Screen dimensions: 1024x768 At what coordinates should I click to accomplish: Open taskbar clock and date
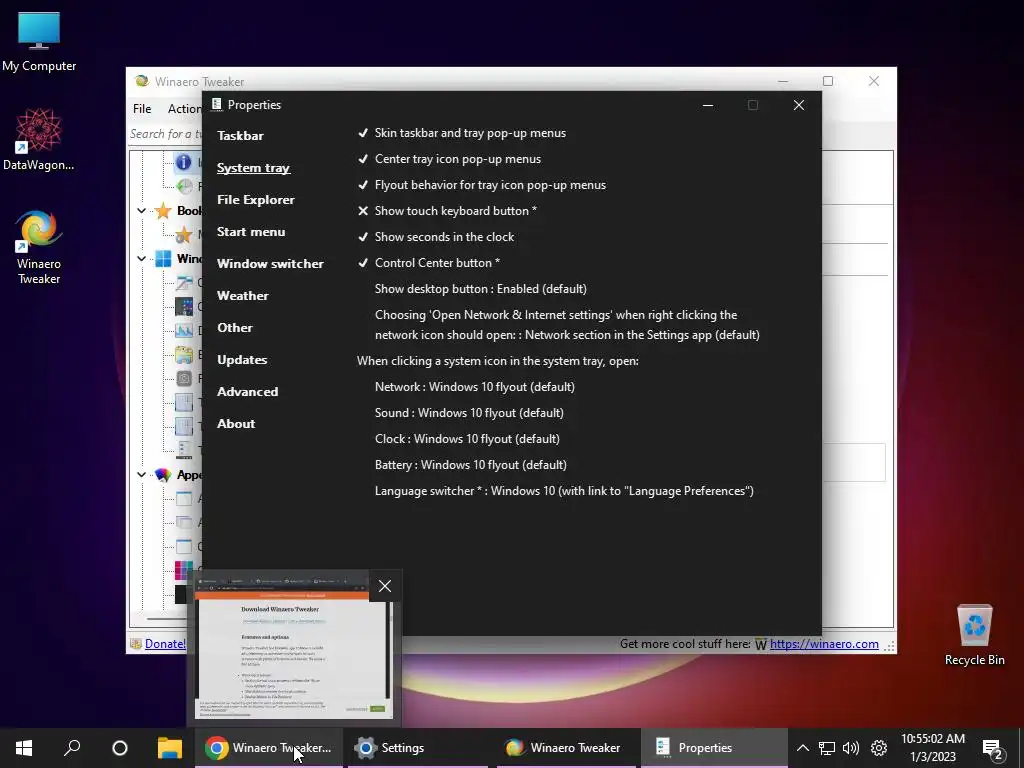tap(933, 748)
